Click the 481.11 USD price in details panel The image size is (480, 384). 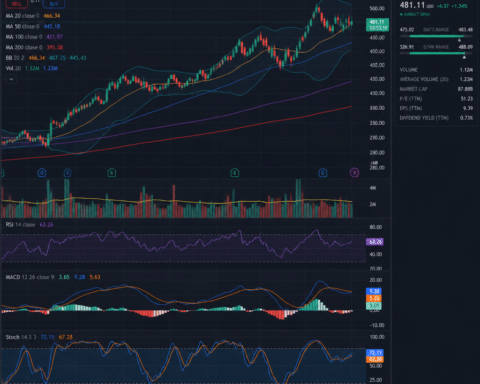(x=417, y=5)
